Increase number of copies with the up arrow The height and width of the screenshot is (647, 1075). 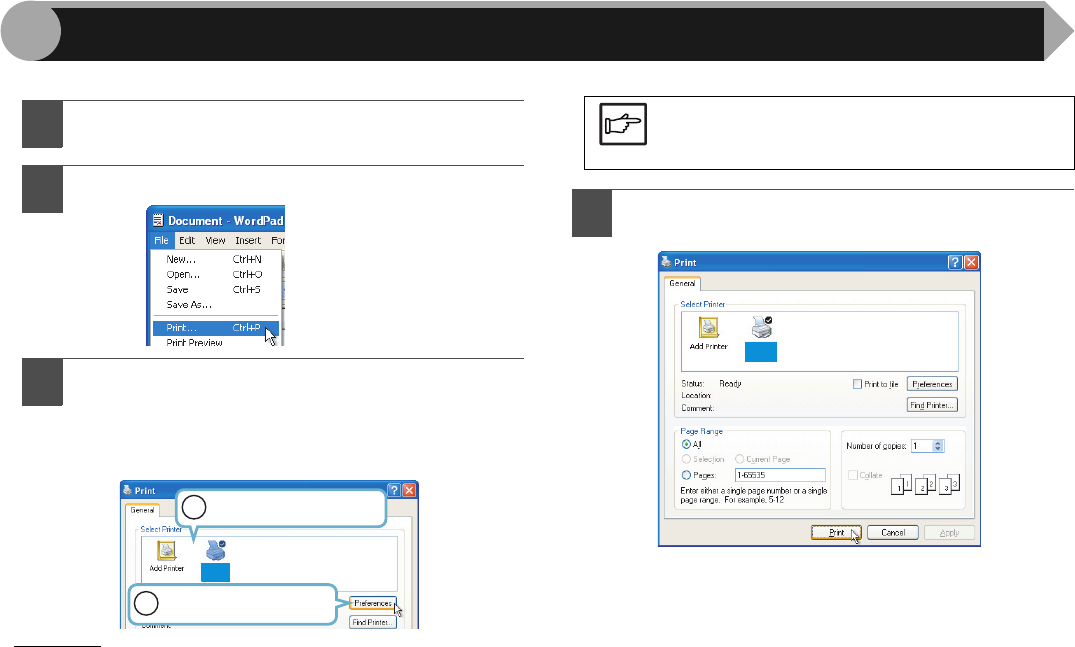pyautogui.click(x=939, y=443)
